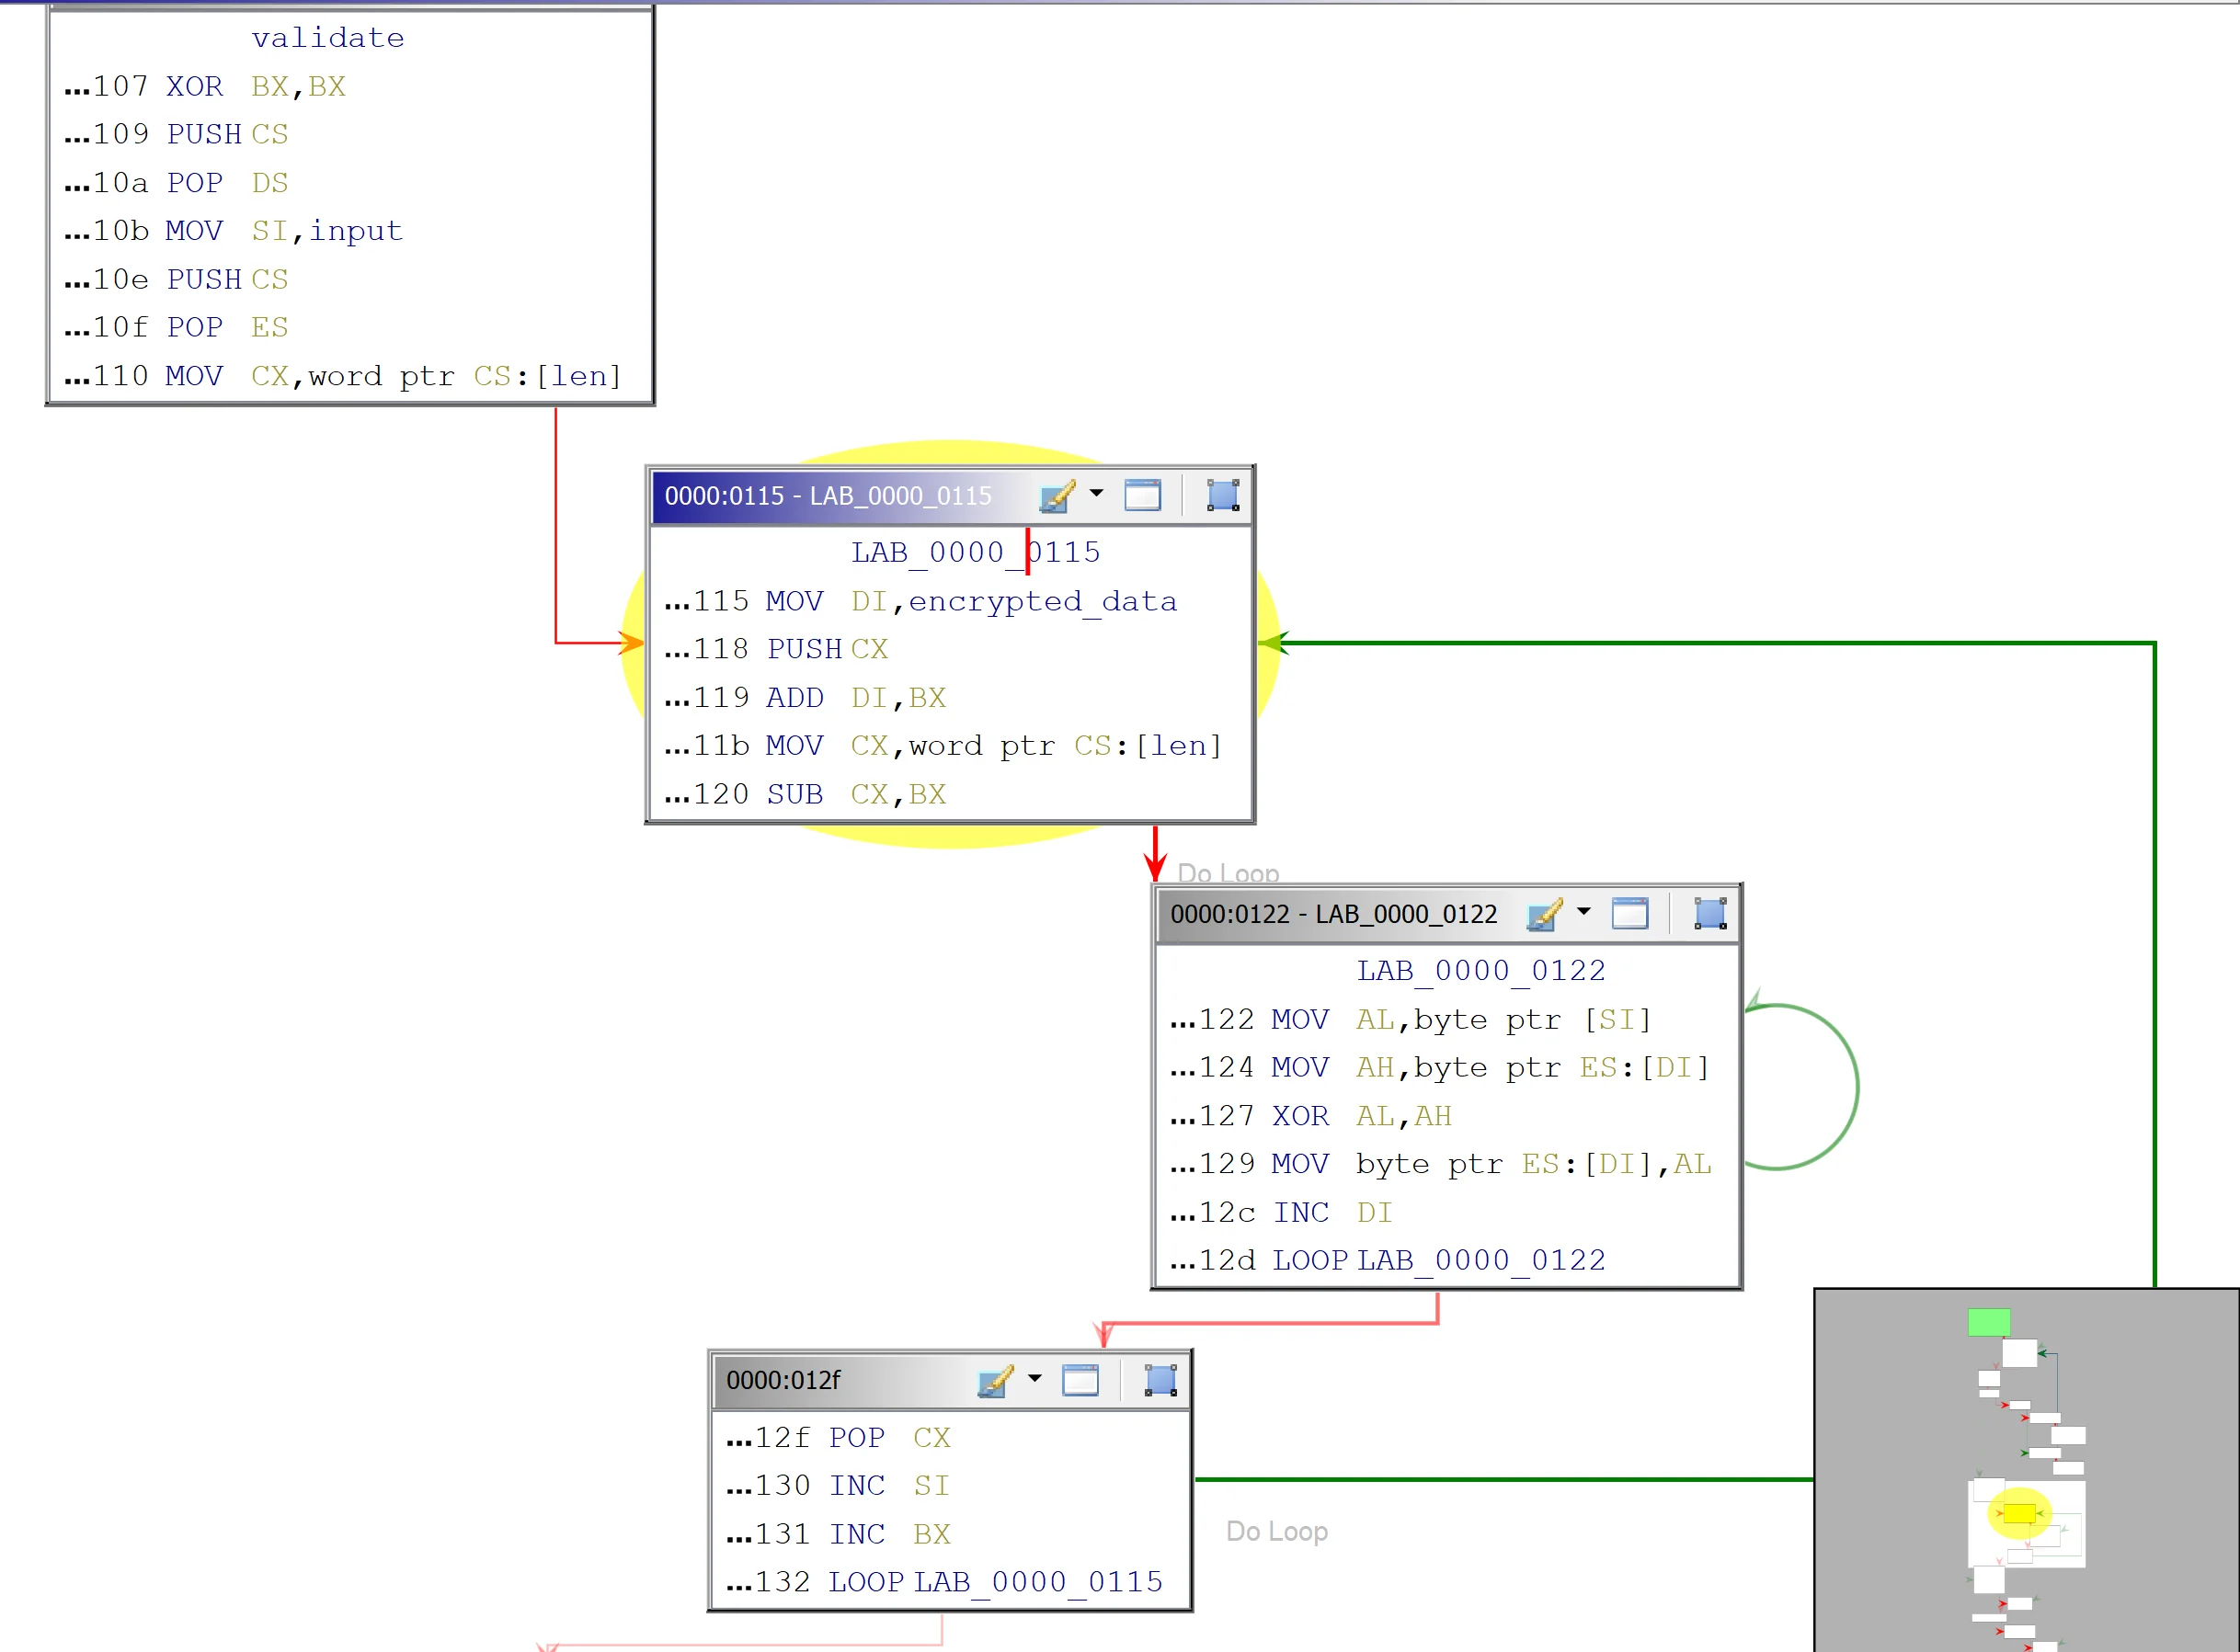The height and width of the screenshot is (1652, 2240).
Task: Click the XOR AL,AH instruction
Action: 1311,1115
